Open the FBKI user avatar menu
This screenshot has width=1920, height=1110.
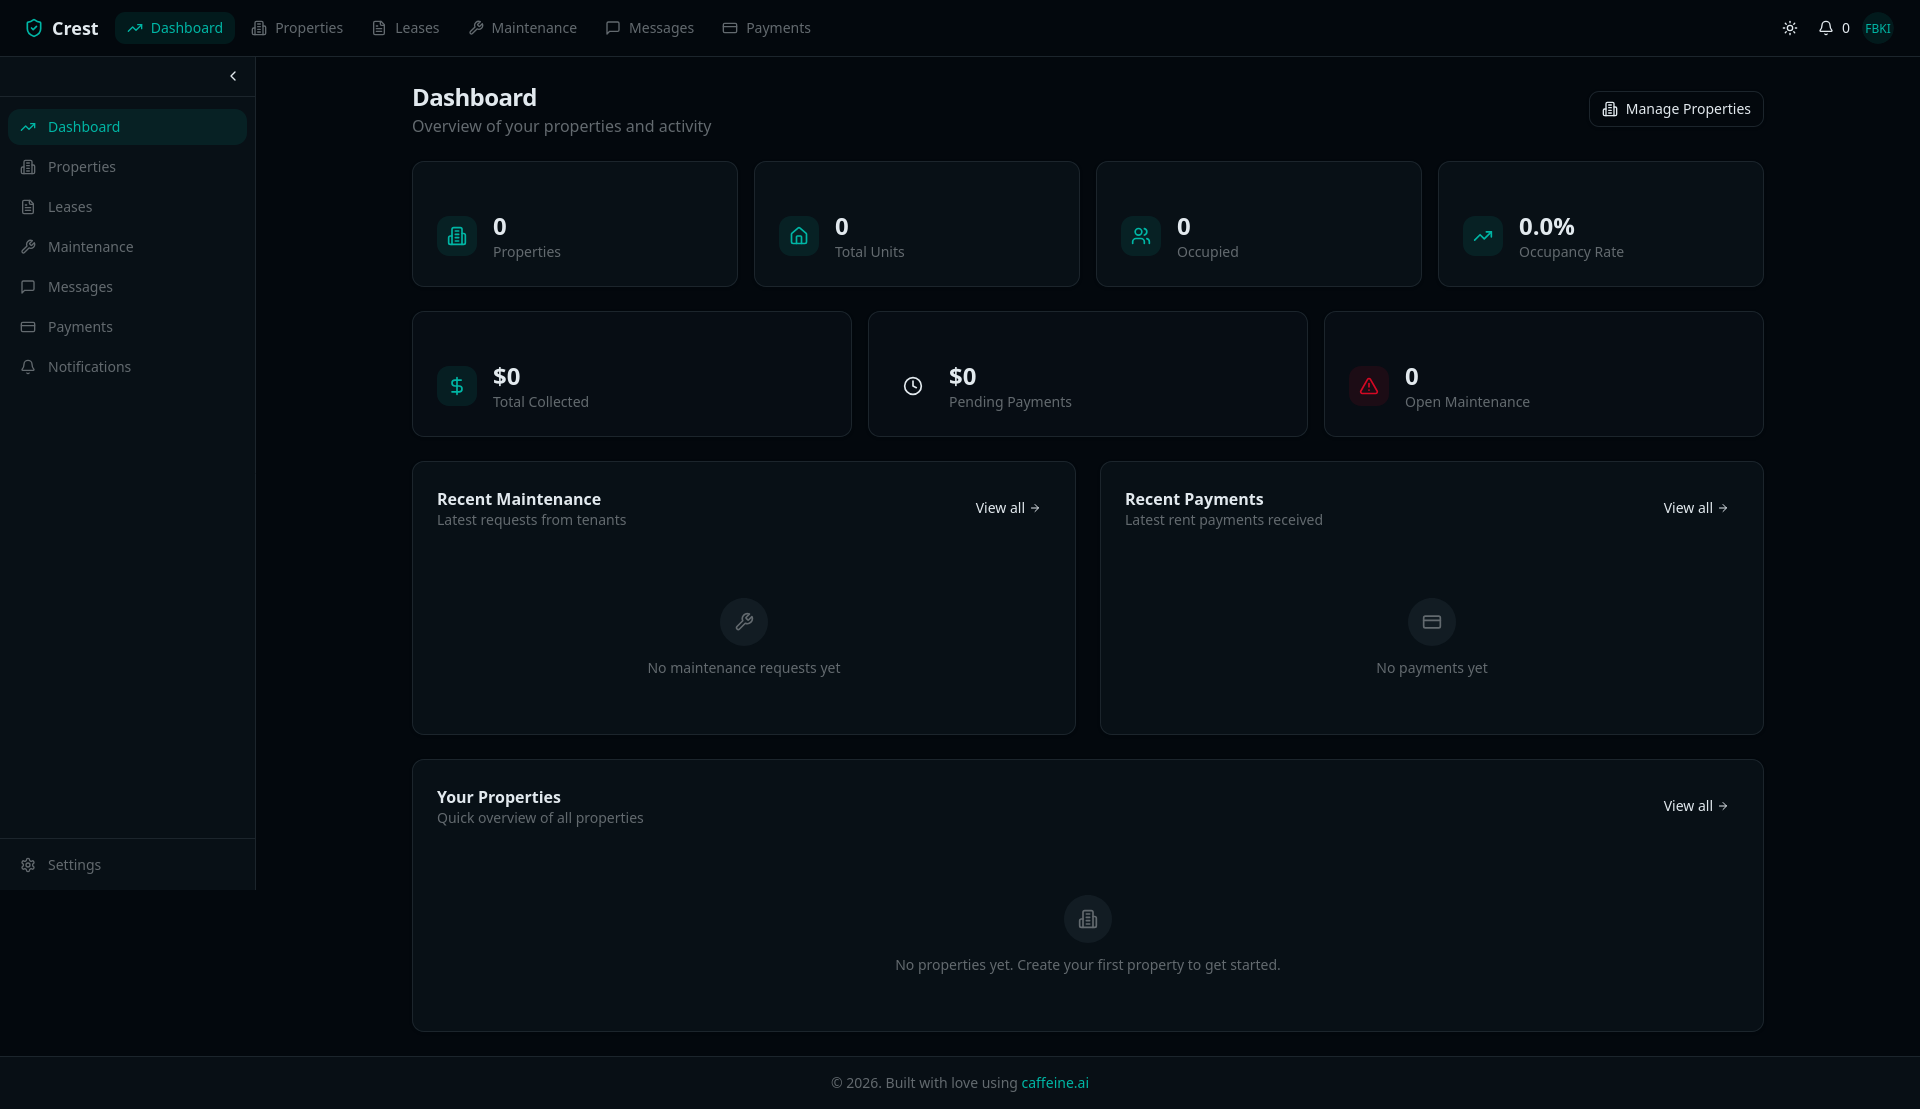[1878, 28]
